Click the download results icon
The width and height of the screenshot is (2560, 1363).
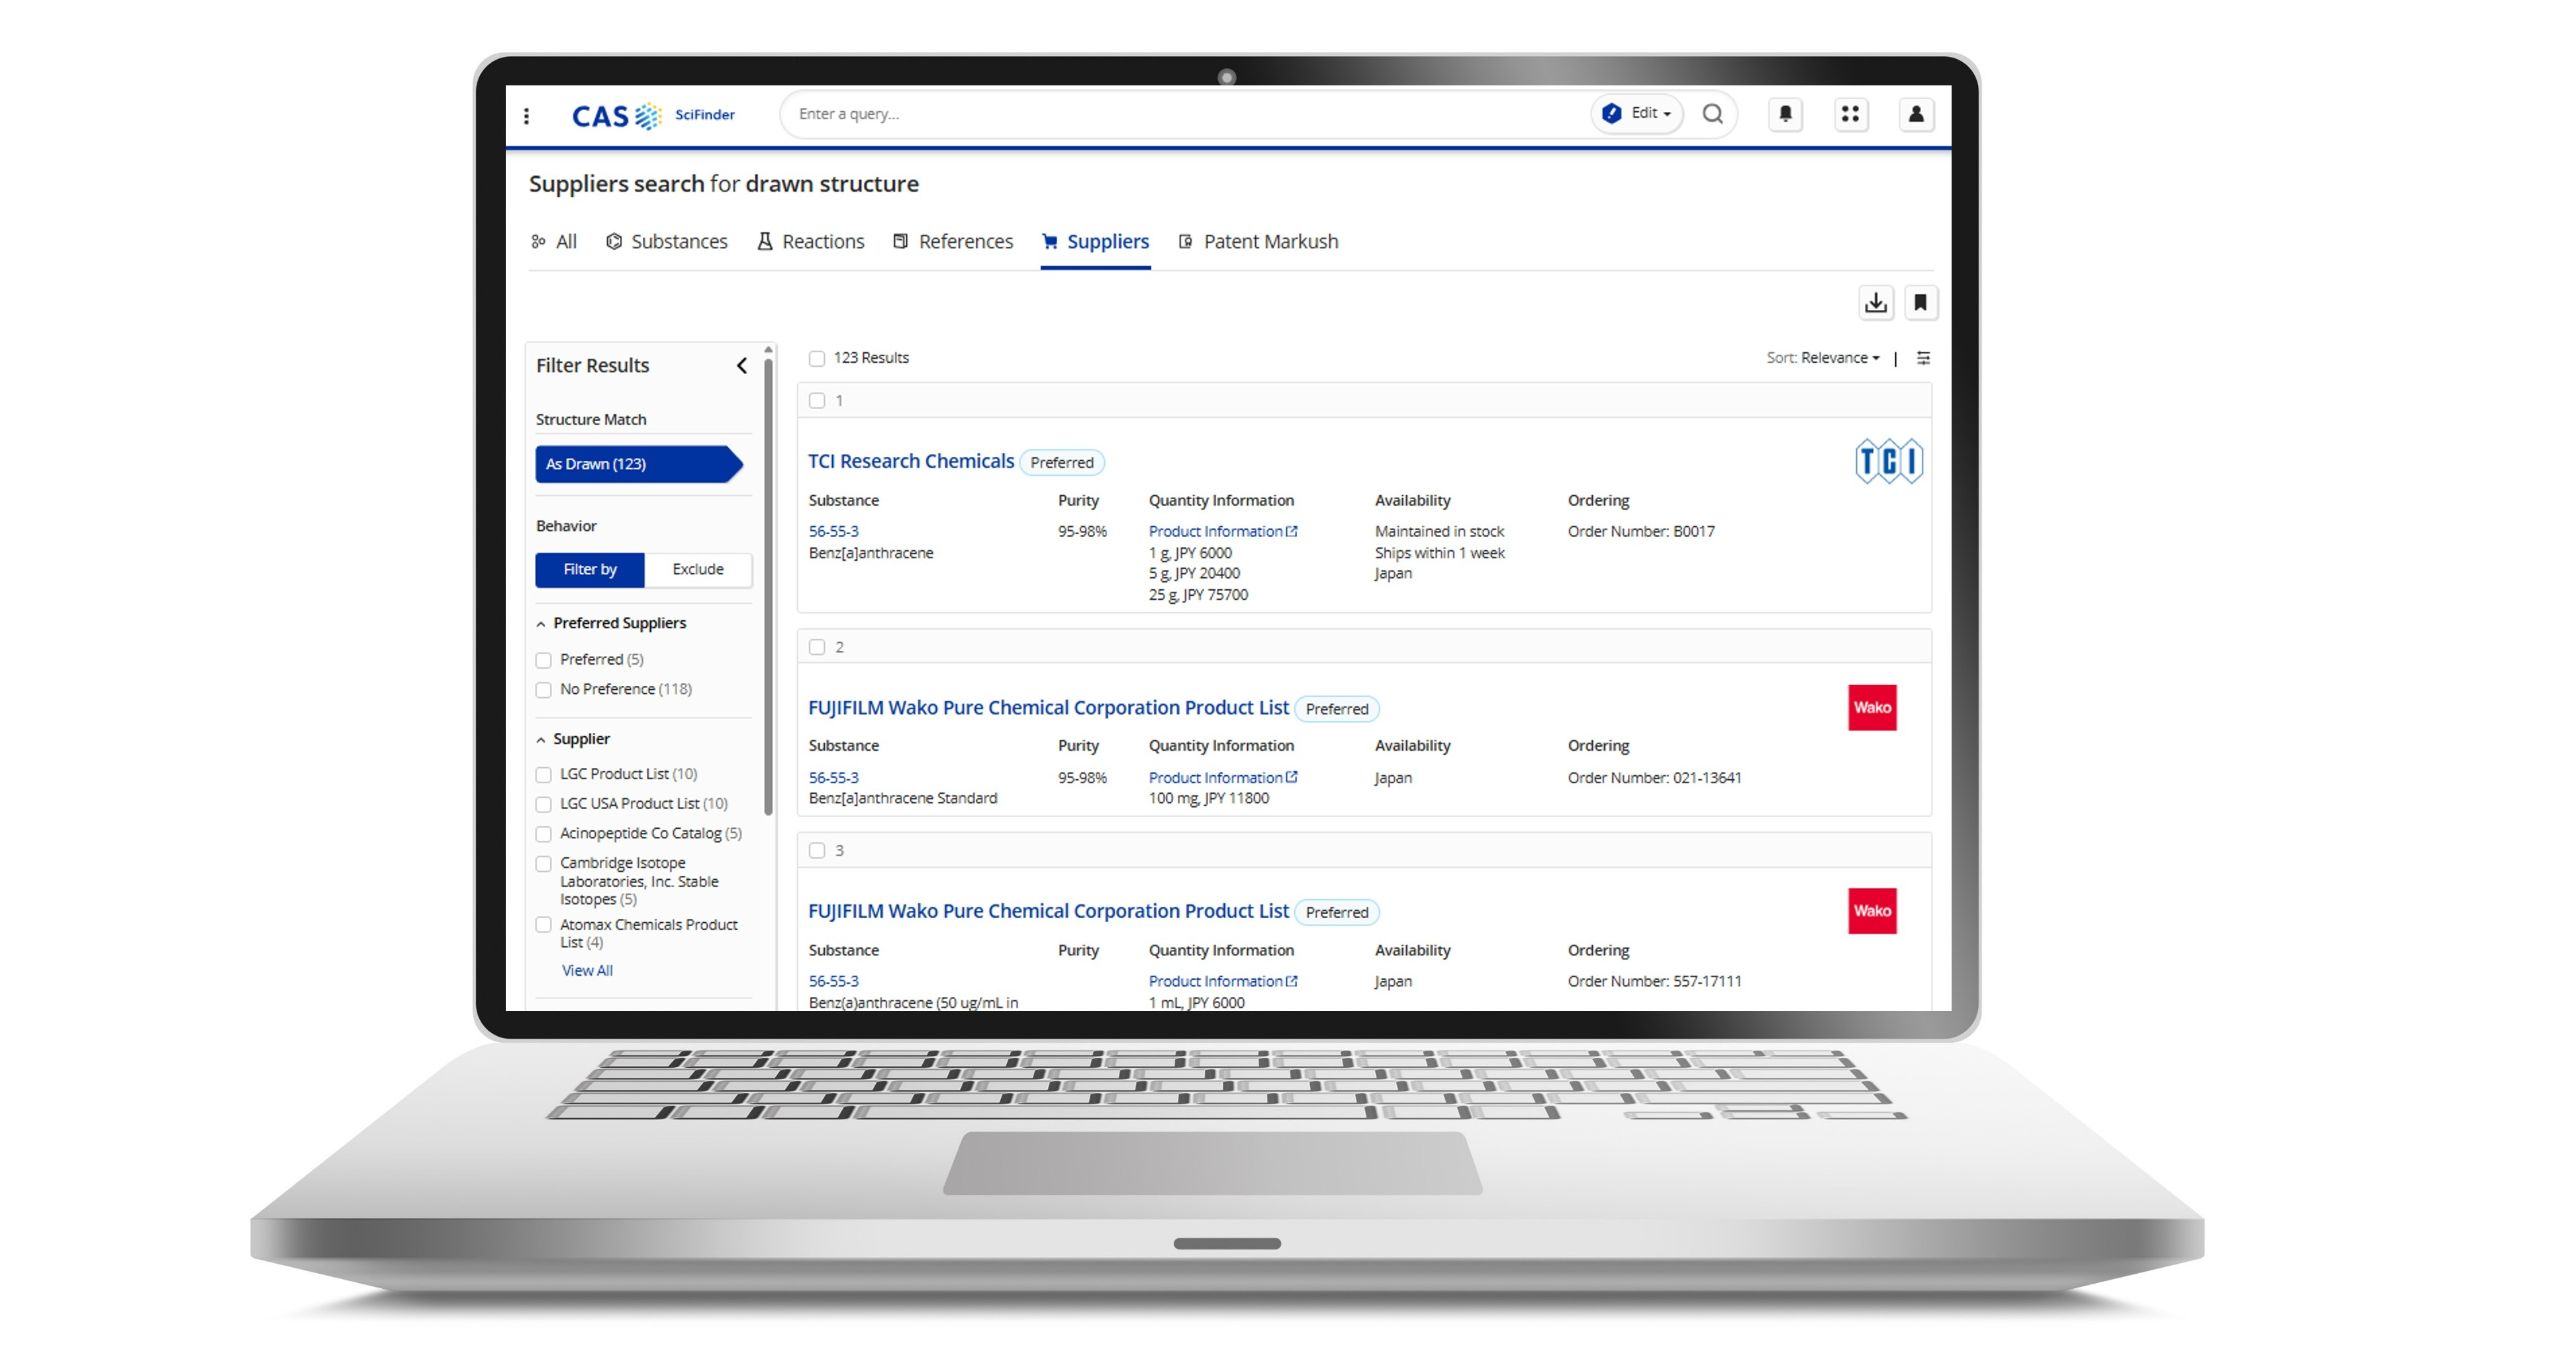click(x=1876, y=302)
